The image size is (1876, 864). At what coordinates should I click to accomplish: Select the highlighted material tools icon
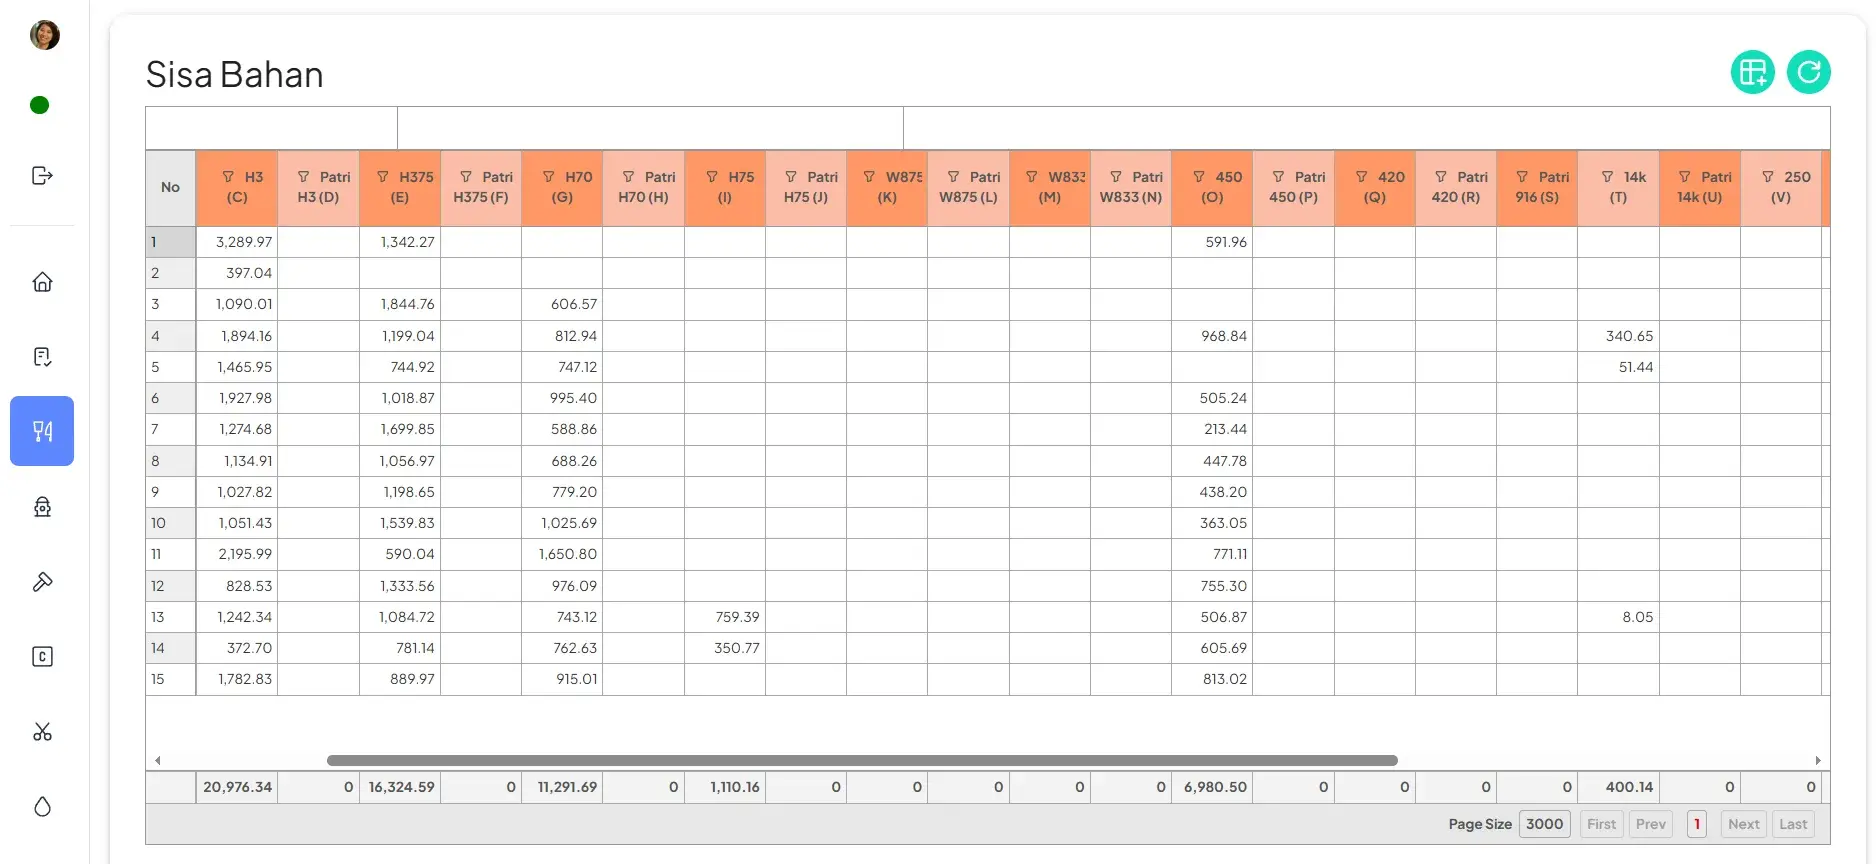pos(42,431)
